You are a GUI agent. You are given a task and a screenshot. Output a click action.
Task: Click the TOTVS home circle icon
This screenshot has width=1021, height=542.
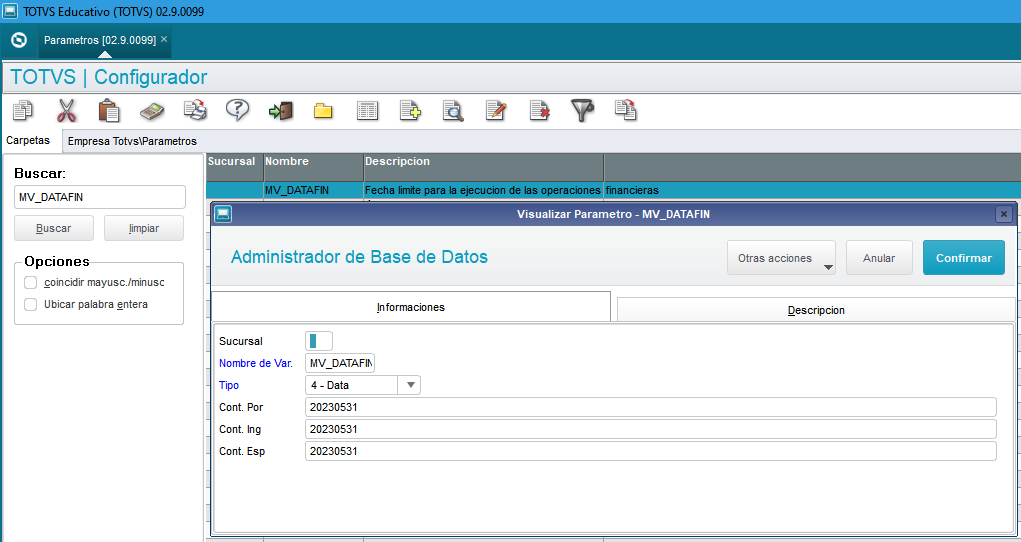20,40
